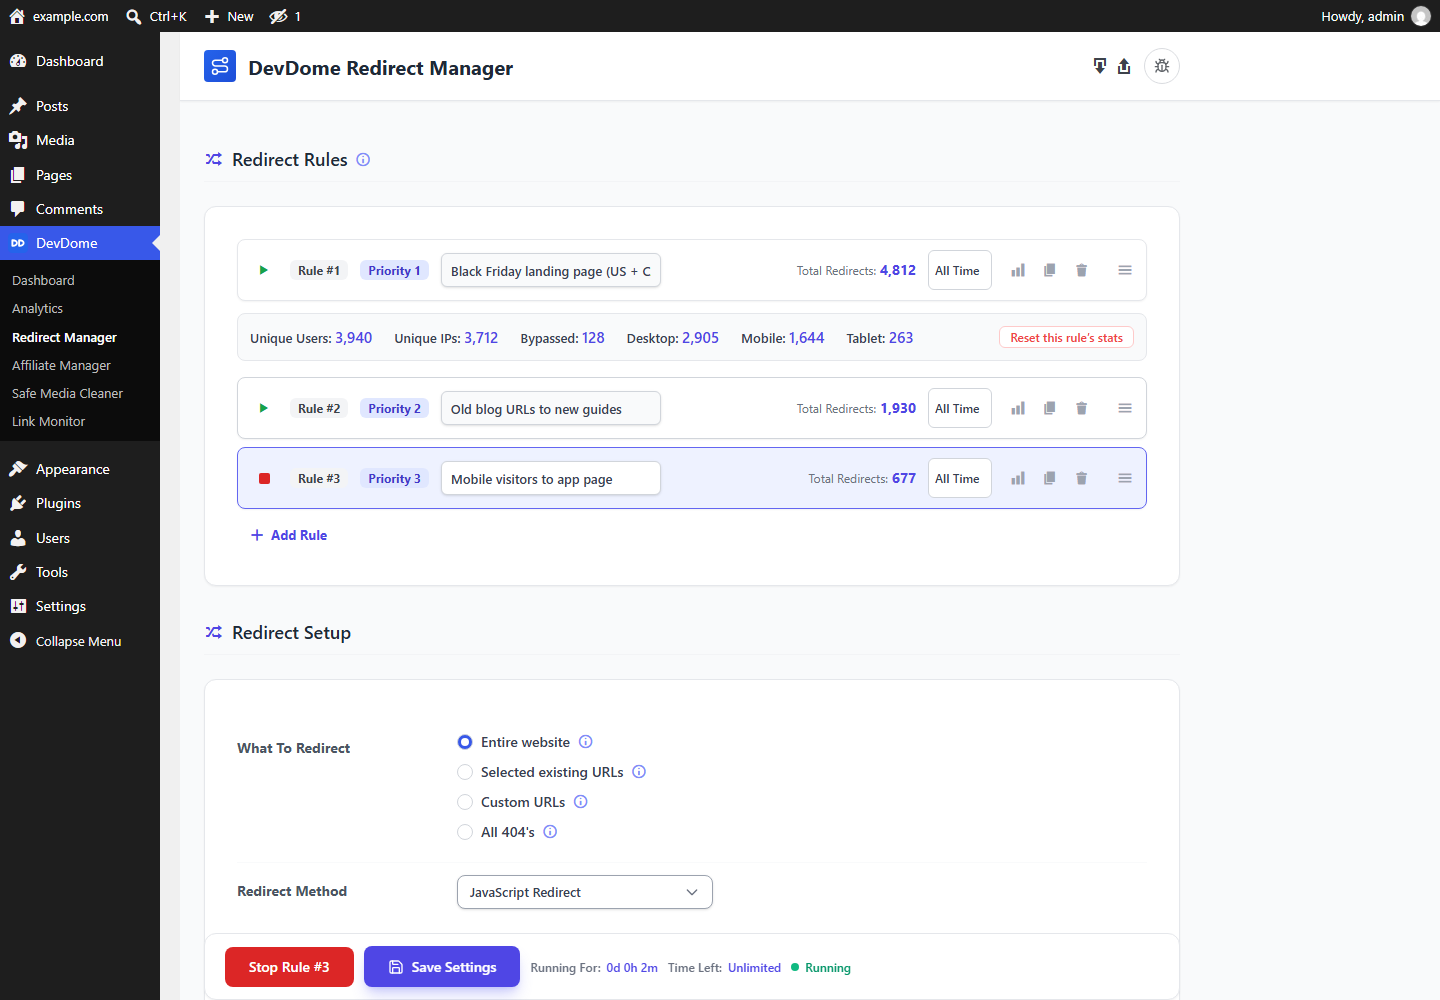
Task: Delete Rule #3 with trash icon
Action: 1081,478
